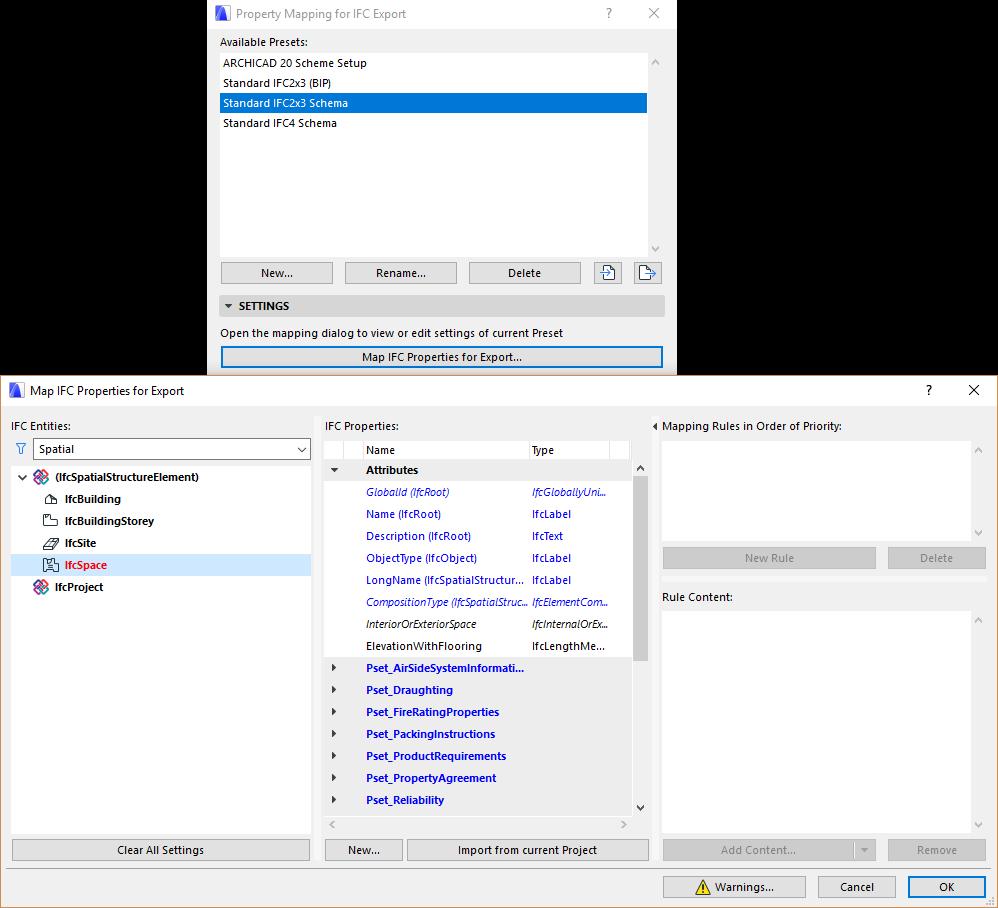Click the IfcBuilding entity icon

[51, 499]
